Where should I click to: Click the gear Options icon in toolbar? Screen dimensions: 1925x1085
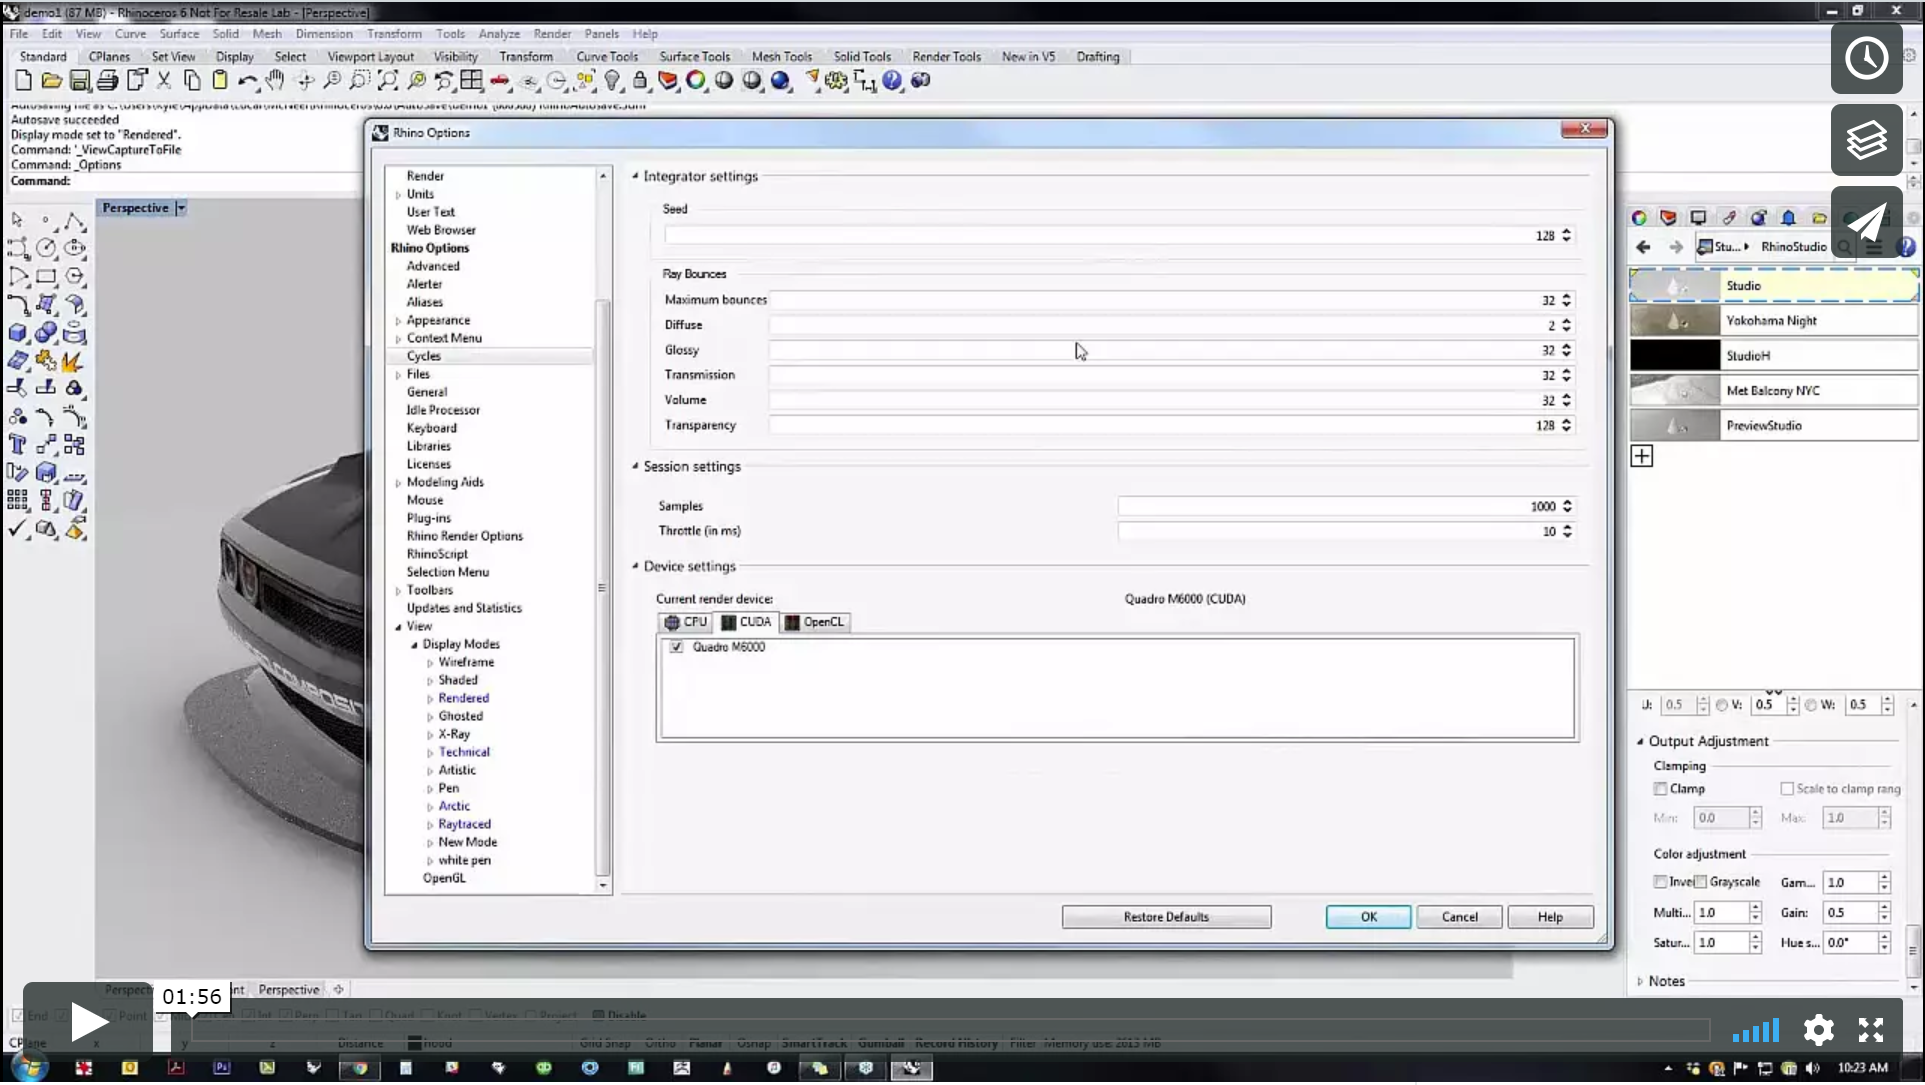tap(836, 81)
